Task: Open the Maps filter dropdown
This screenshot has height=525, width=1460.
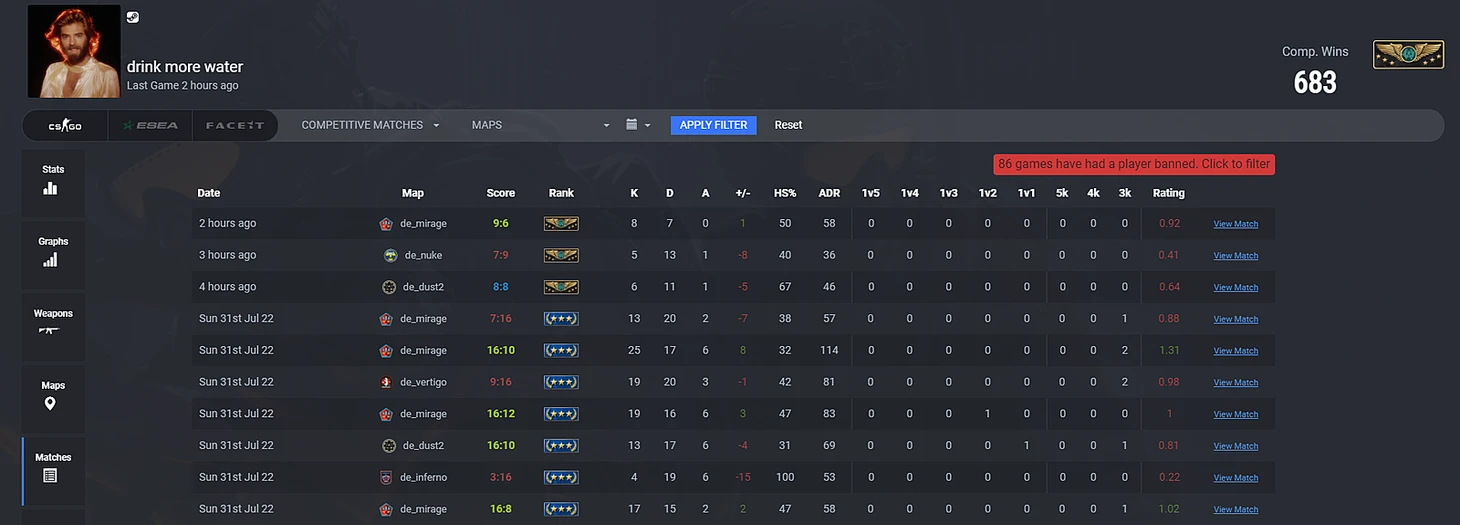Action: (540, 125)
